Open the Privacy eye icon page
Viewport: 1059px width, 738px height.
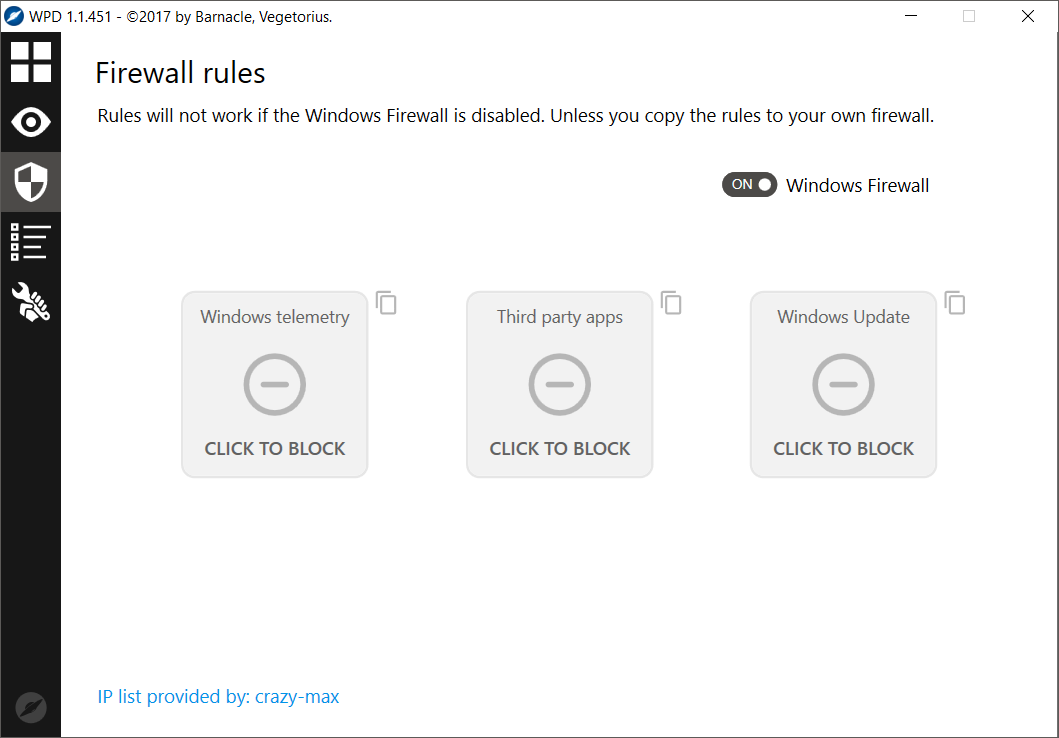[30, 122]
